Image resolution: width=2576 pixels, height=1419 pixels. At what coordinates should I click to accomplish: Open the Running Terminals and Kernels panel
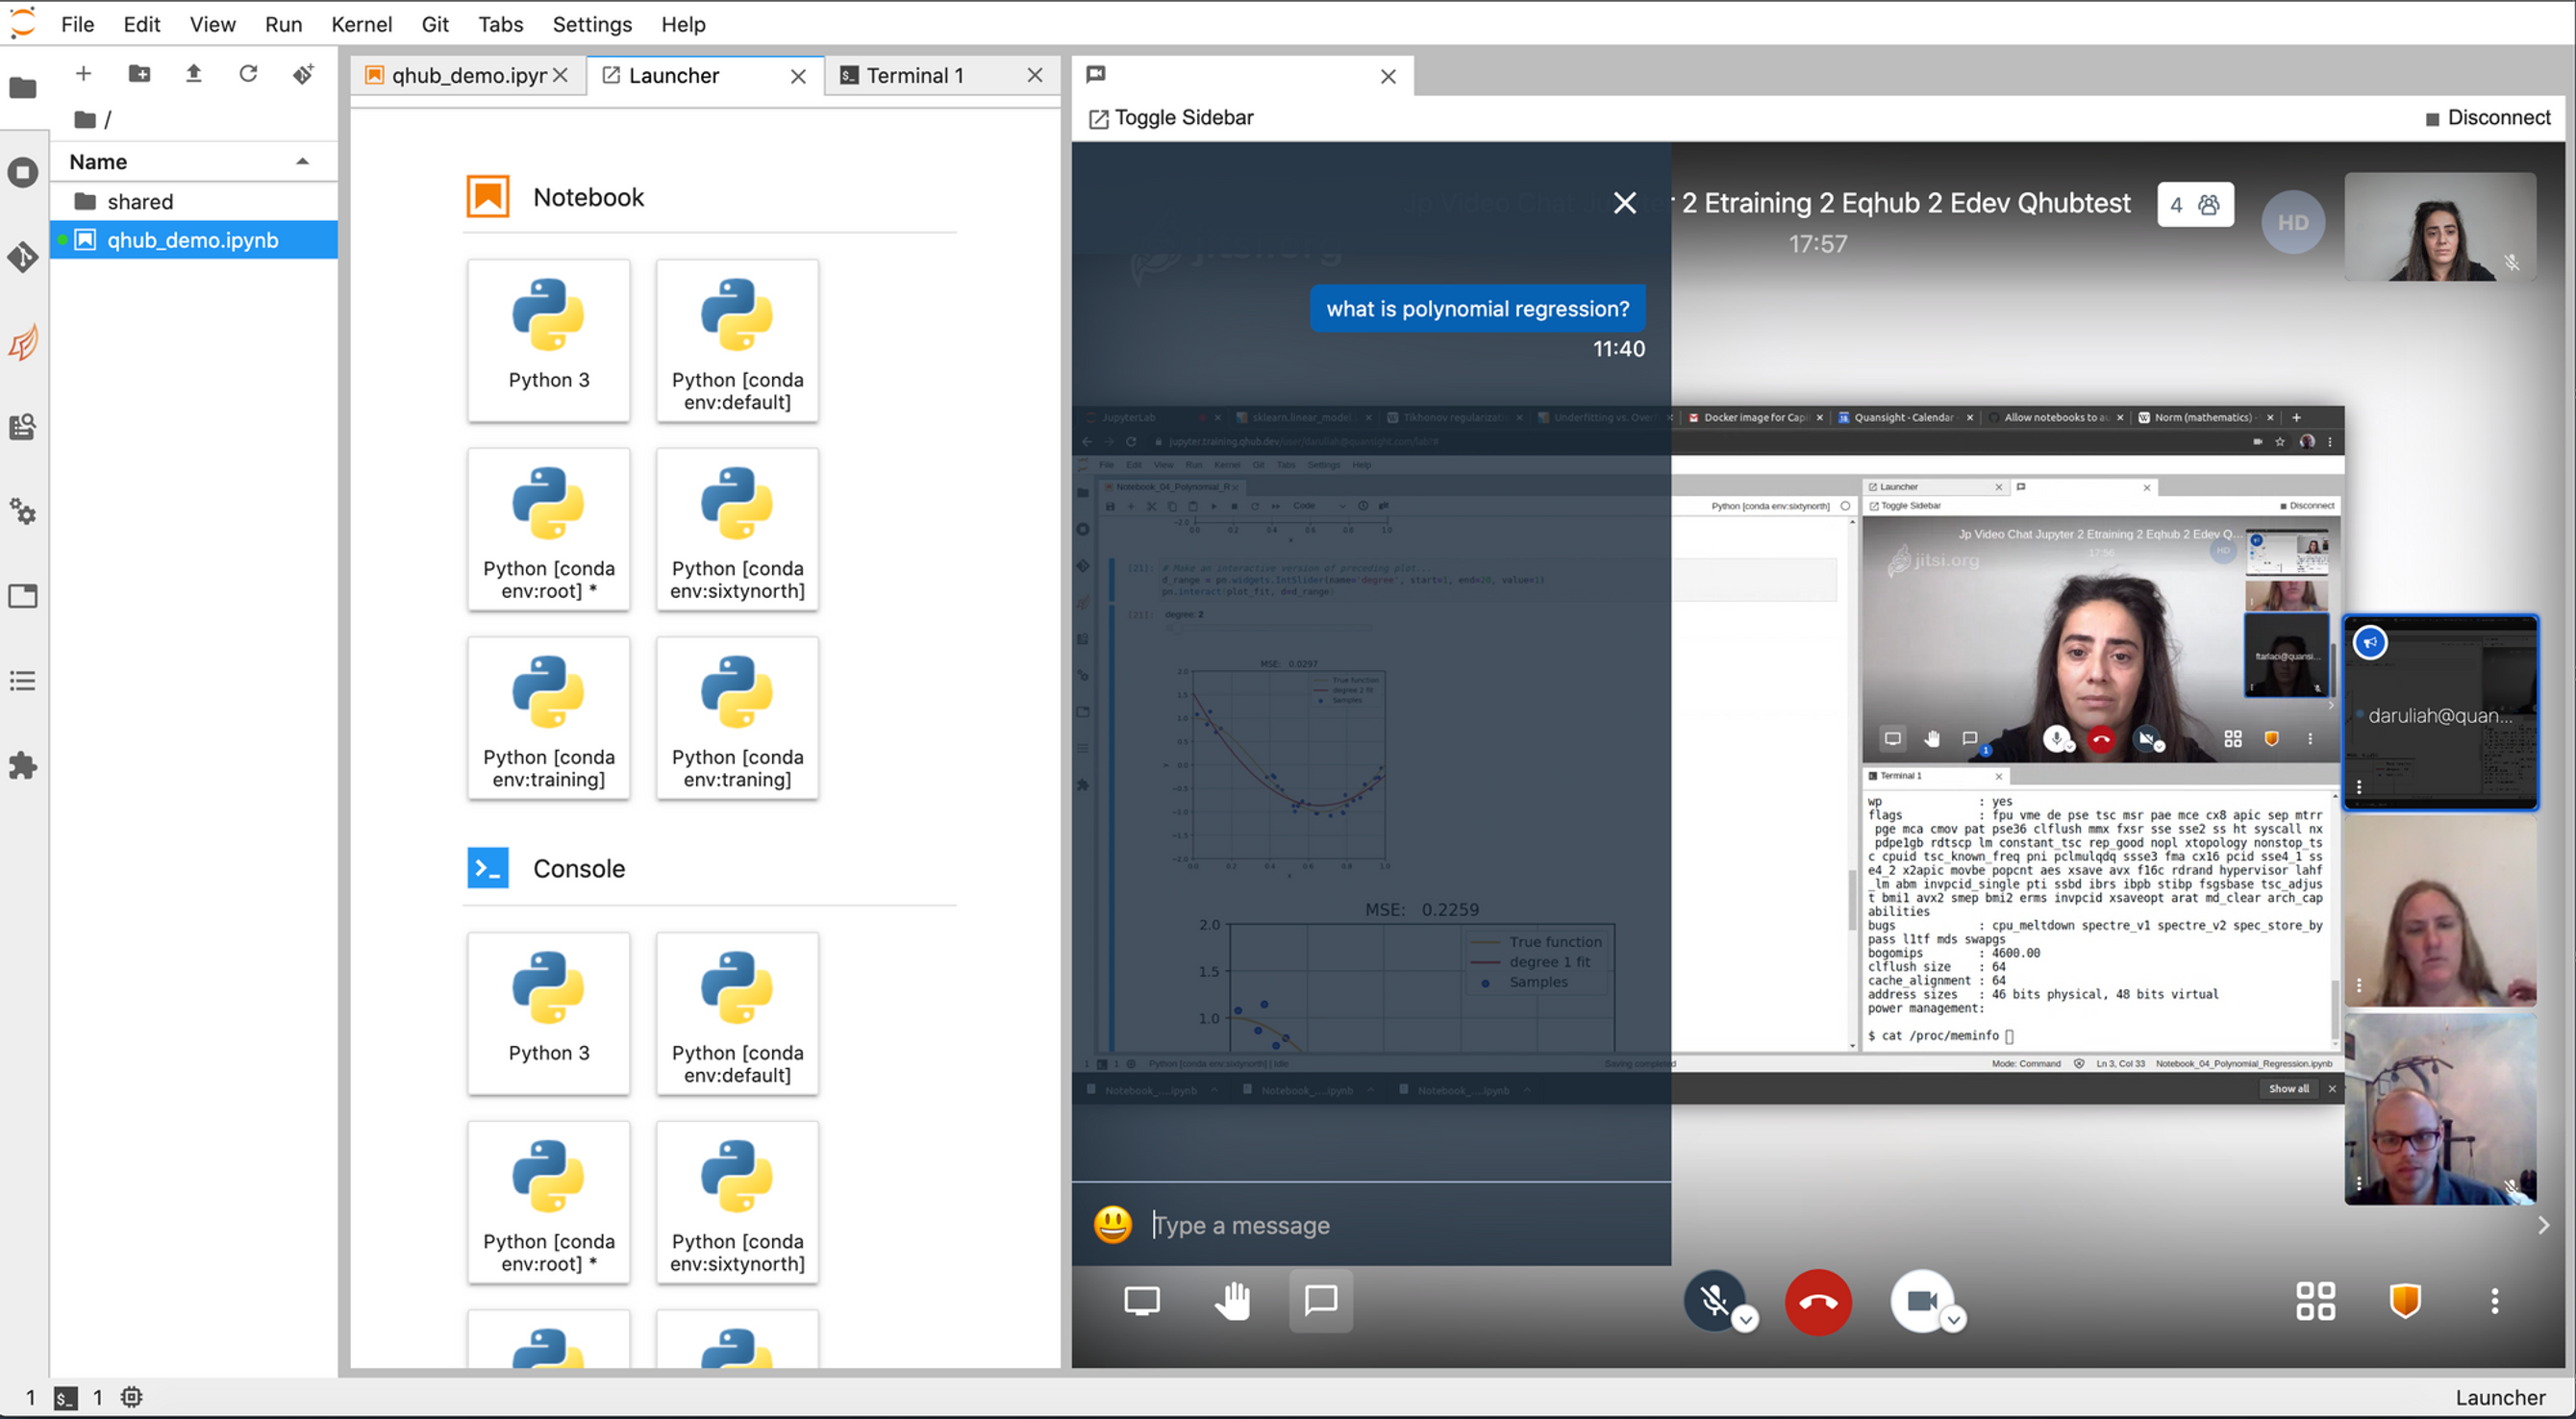(x=23, y=172)
